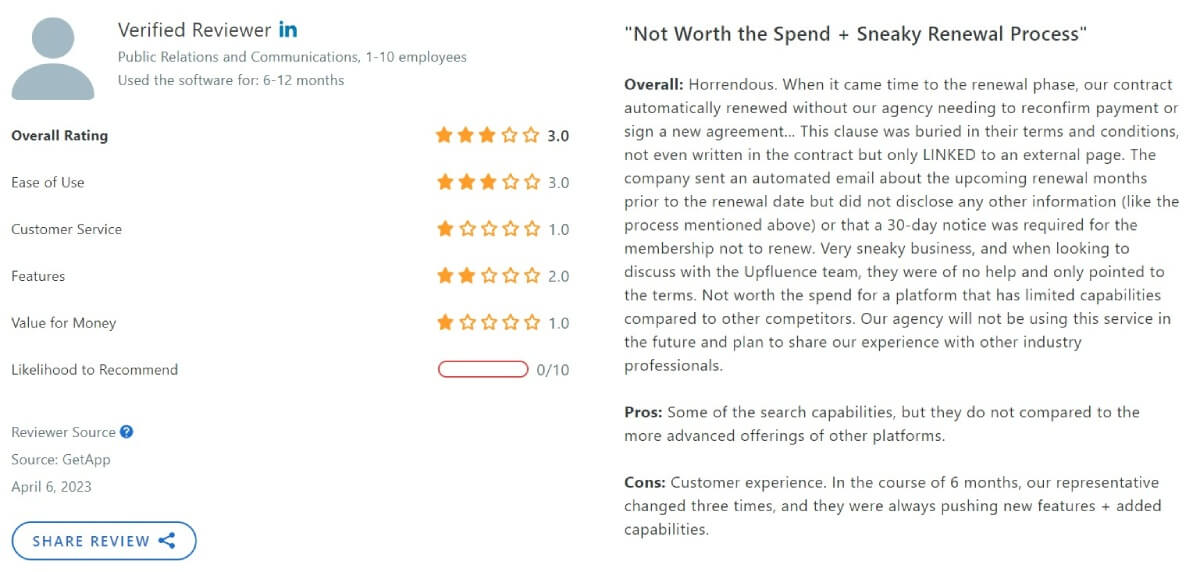
Task: Click the reviewer avatar placeholder image
Action: [x=54, y=60]
